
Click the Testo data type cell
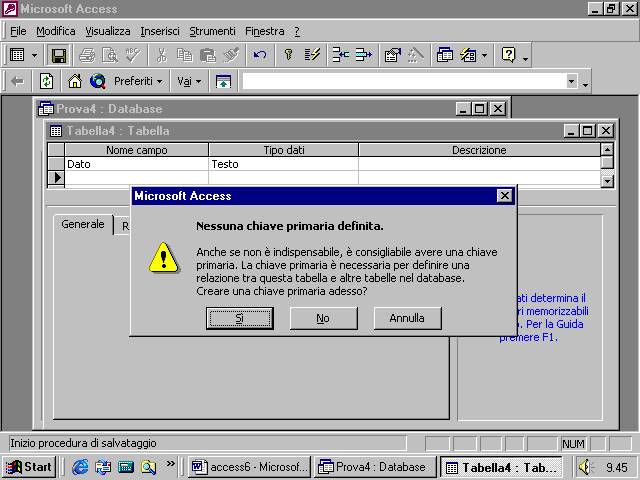(283, 164)
